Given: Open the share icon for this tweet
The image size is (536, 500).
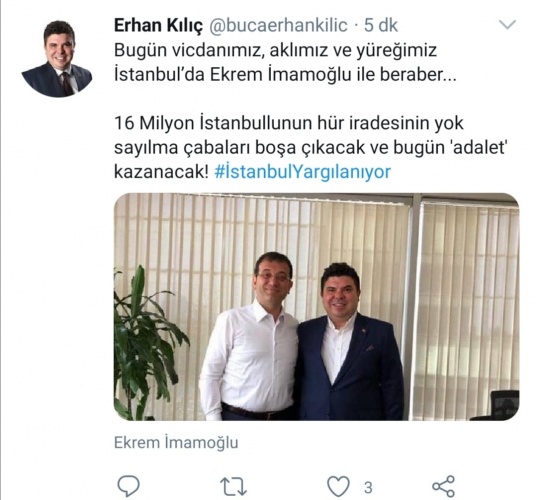Looking at the screenshot, I should click(x=444, y=486).
